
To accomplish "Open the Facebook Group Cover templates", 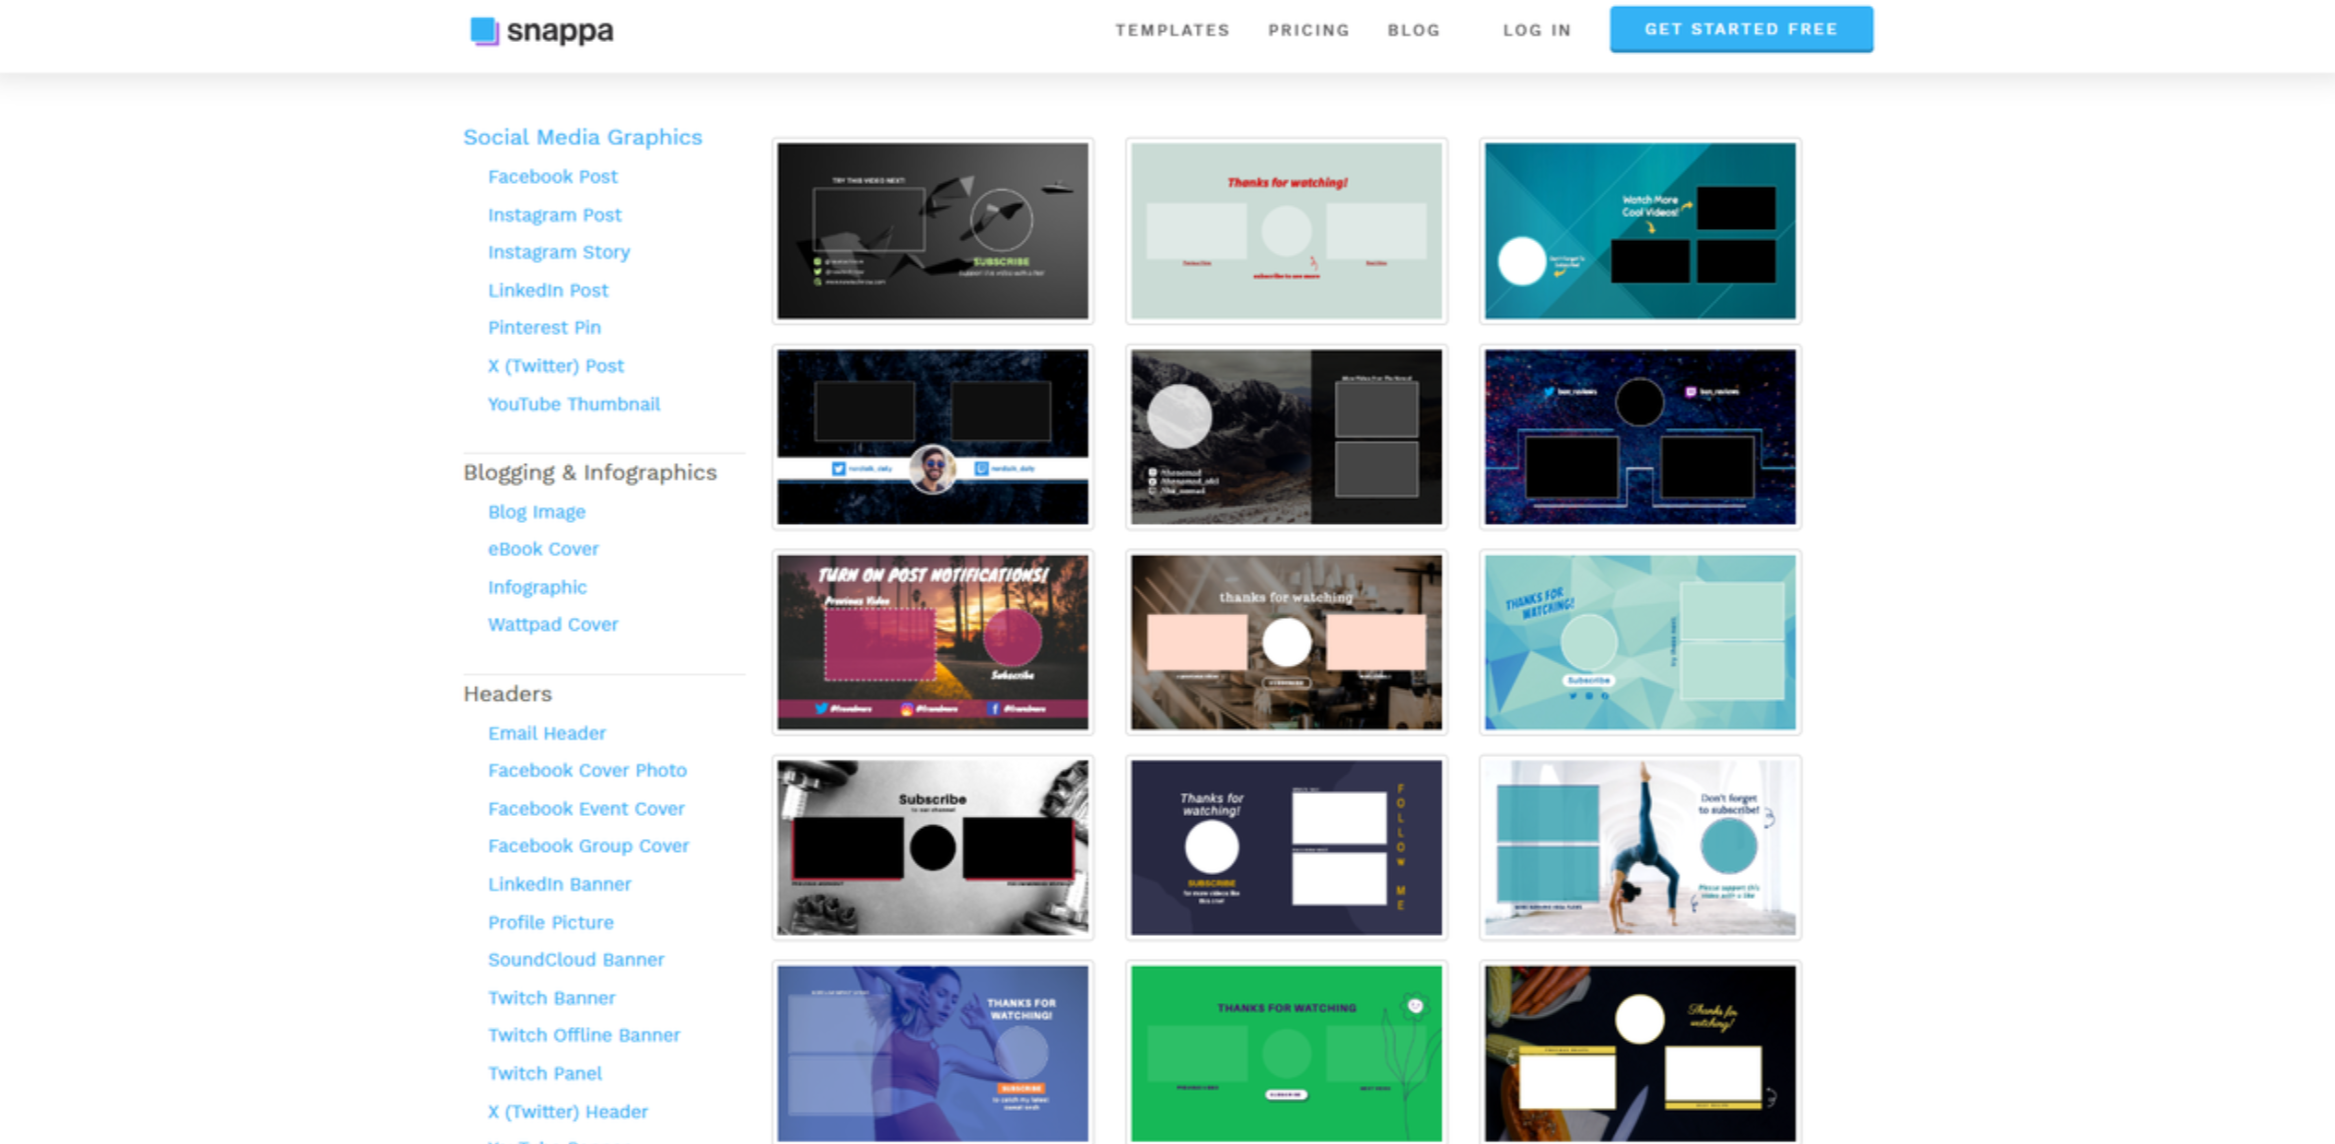I will [x=588, y=846].
